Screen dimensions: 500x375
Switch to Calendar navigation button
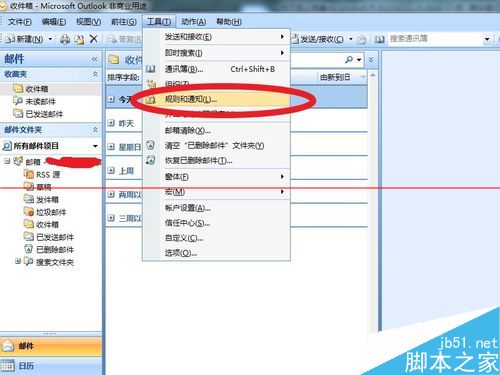pyautogui.click(x=51, y=366)
